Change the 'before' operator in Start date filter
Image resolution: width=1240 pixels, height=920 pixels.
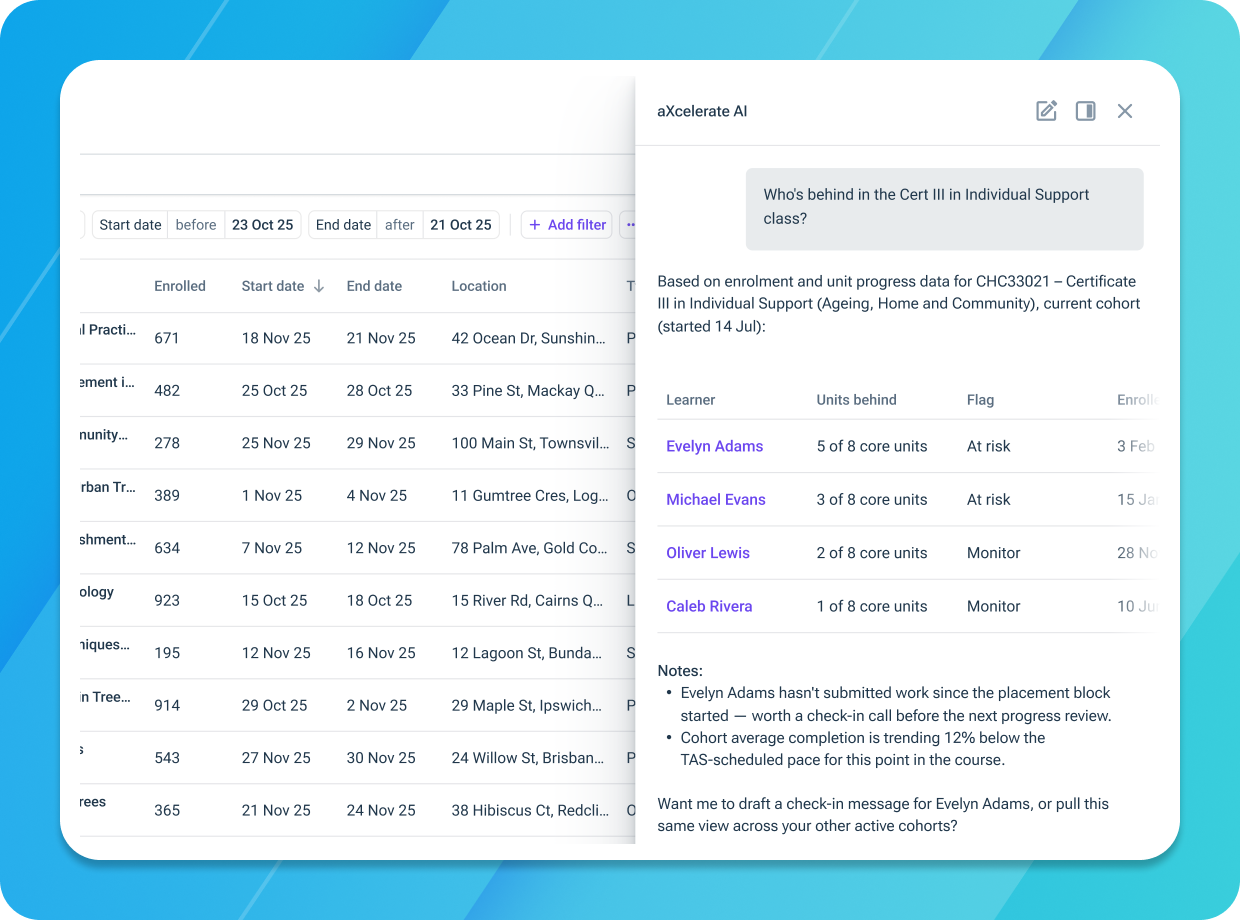pos(196,225)
